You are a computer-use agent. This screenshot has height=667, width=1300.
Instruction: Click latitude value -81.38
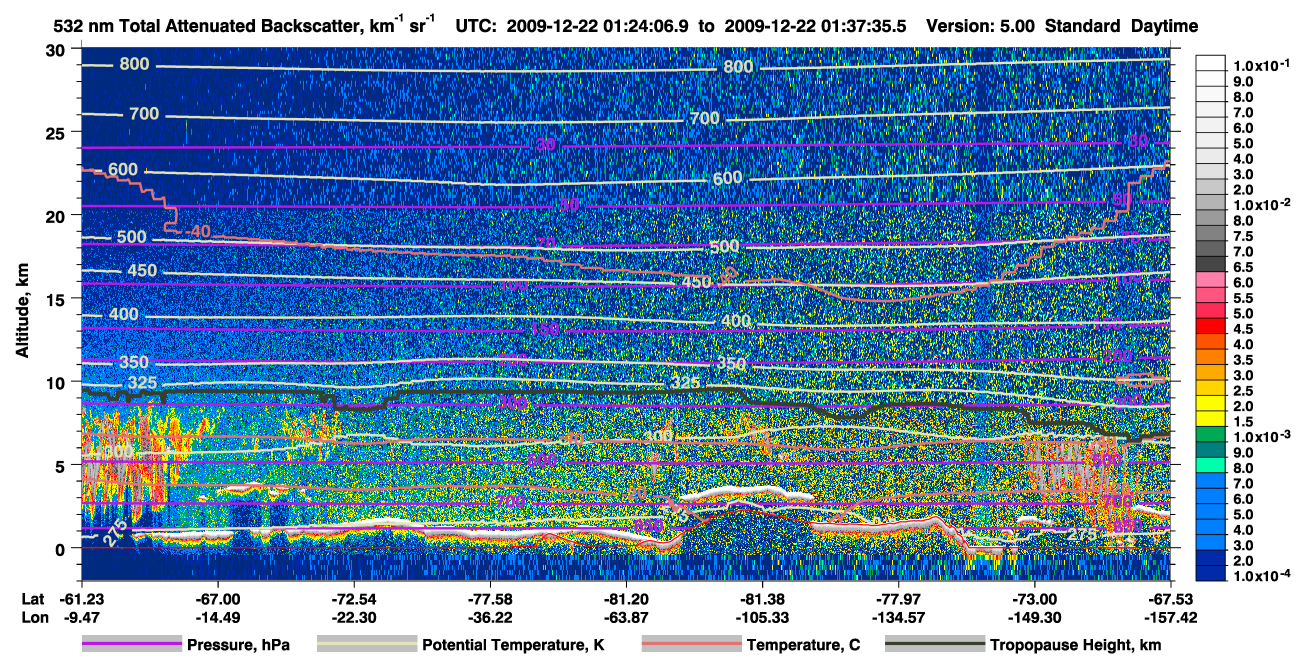[763, 598]
